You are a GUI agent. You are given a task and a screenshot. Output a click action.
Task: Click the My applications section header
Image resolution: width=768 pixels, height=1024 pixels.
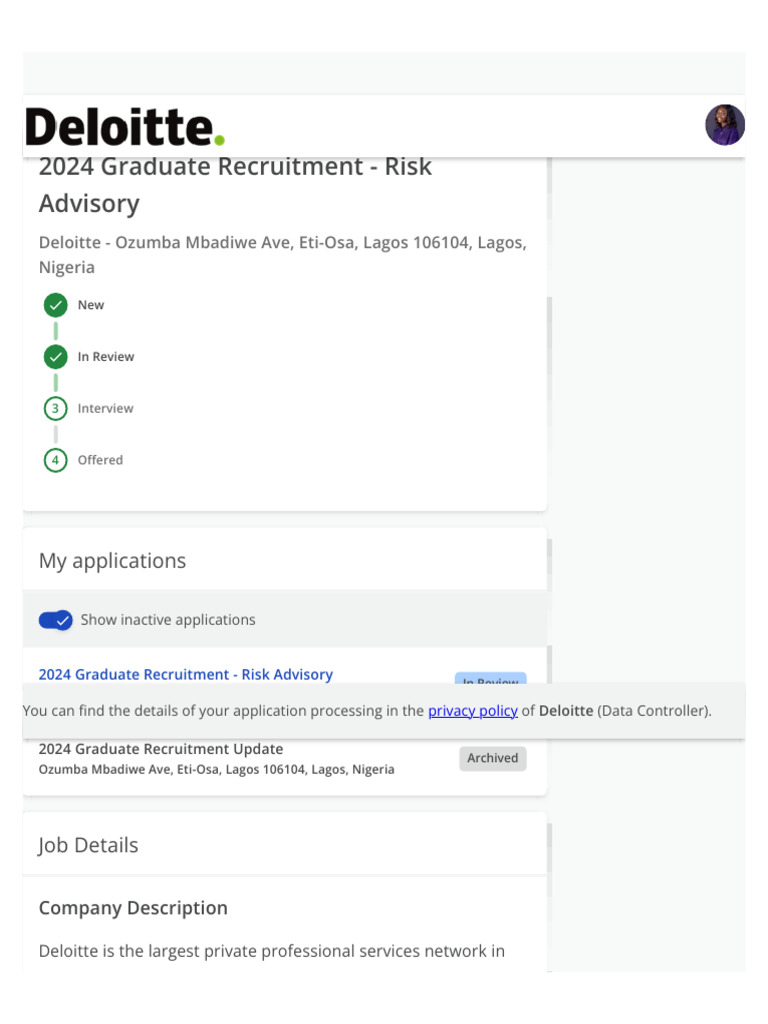[113, 561]
